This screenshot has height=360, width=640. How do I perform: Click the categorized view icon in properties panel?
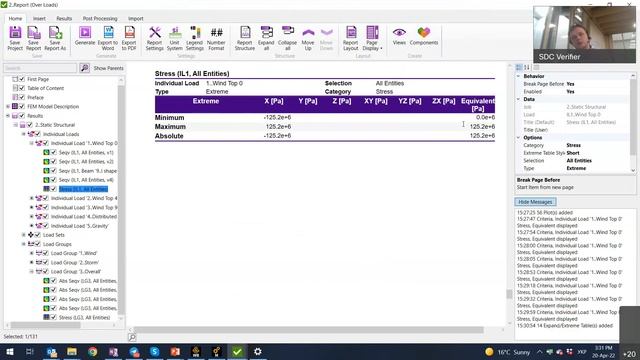(x=519, y=67)
